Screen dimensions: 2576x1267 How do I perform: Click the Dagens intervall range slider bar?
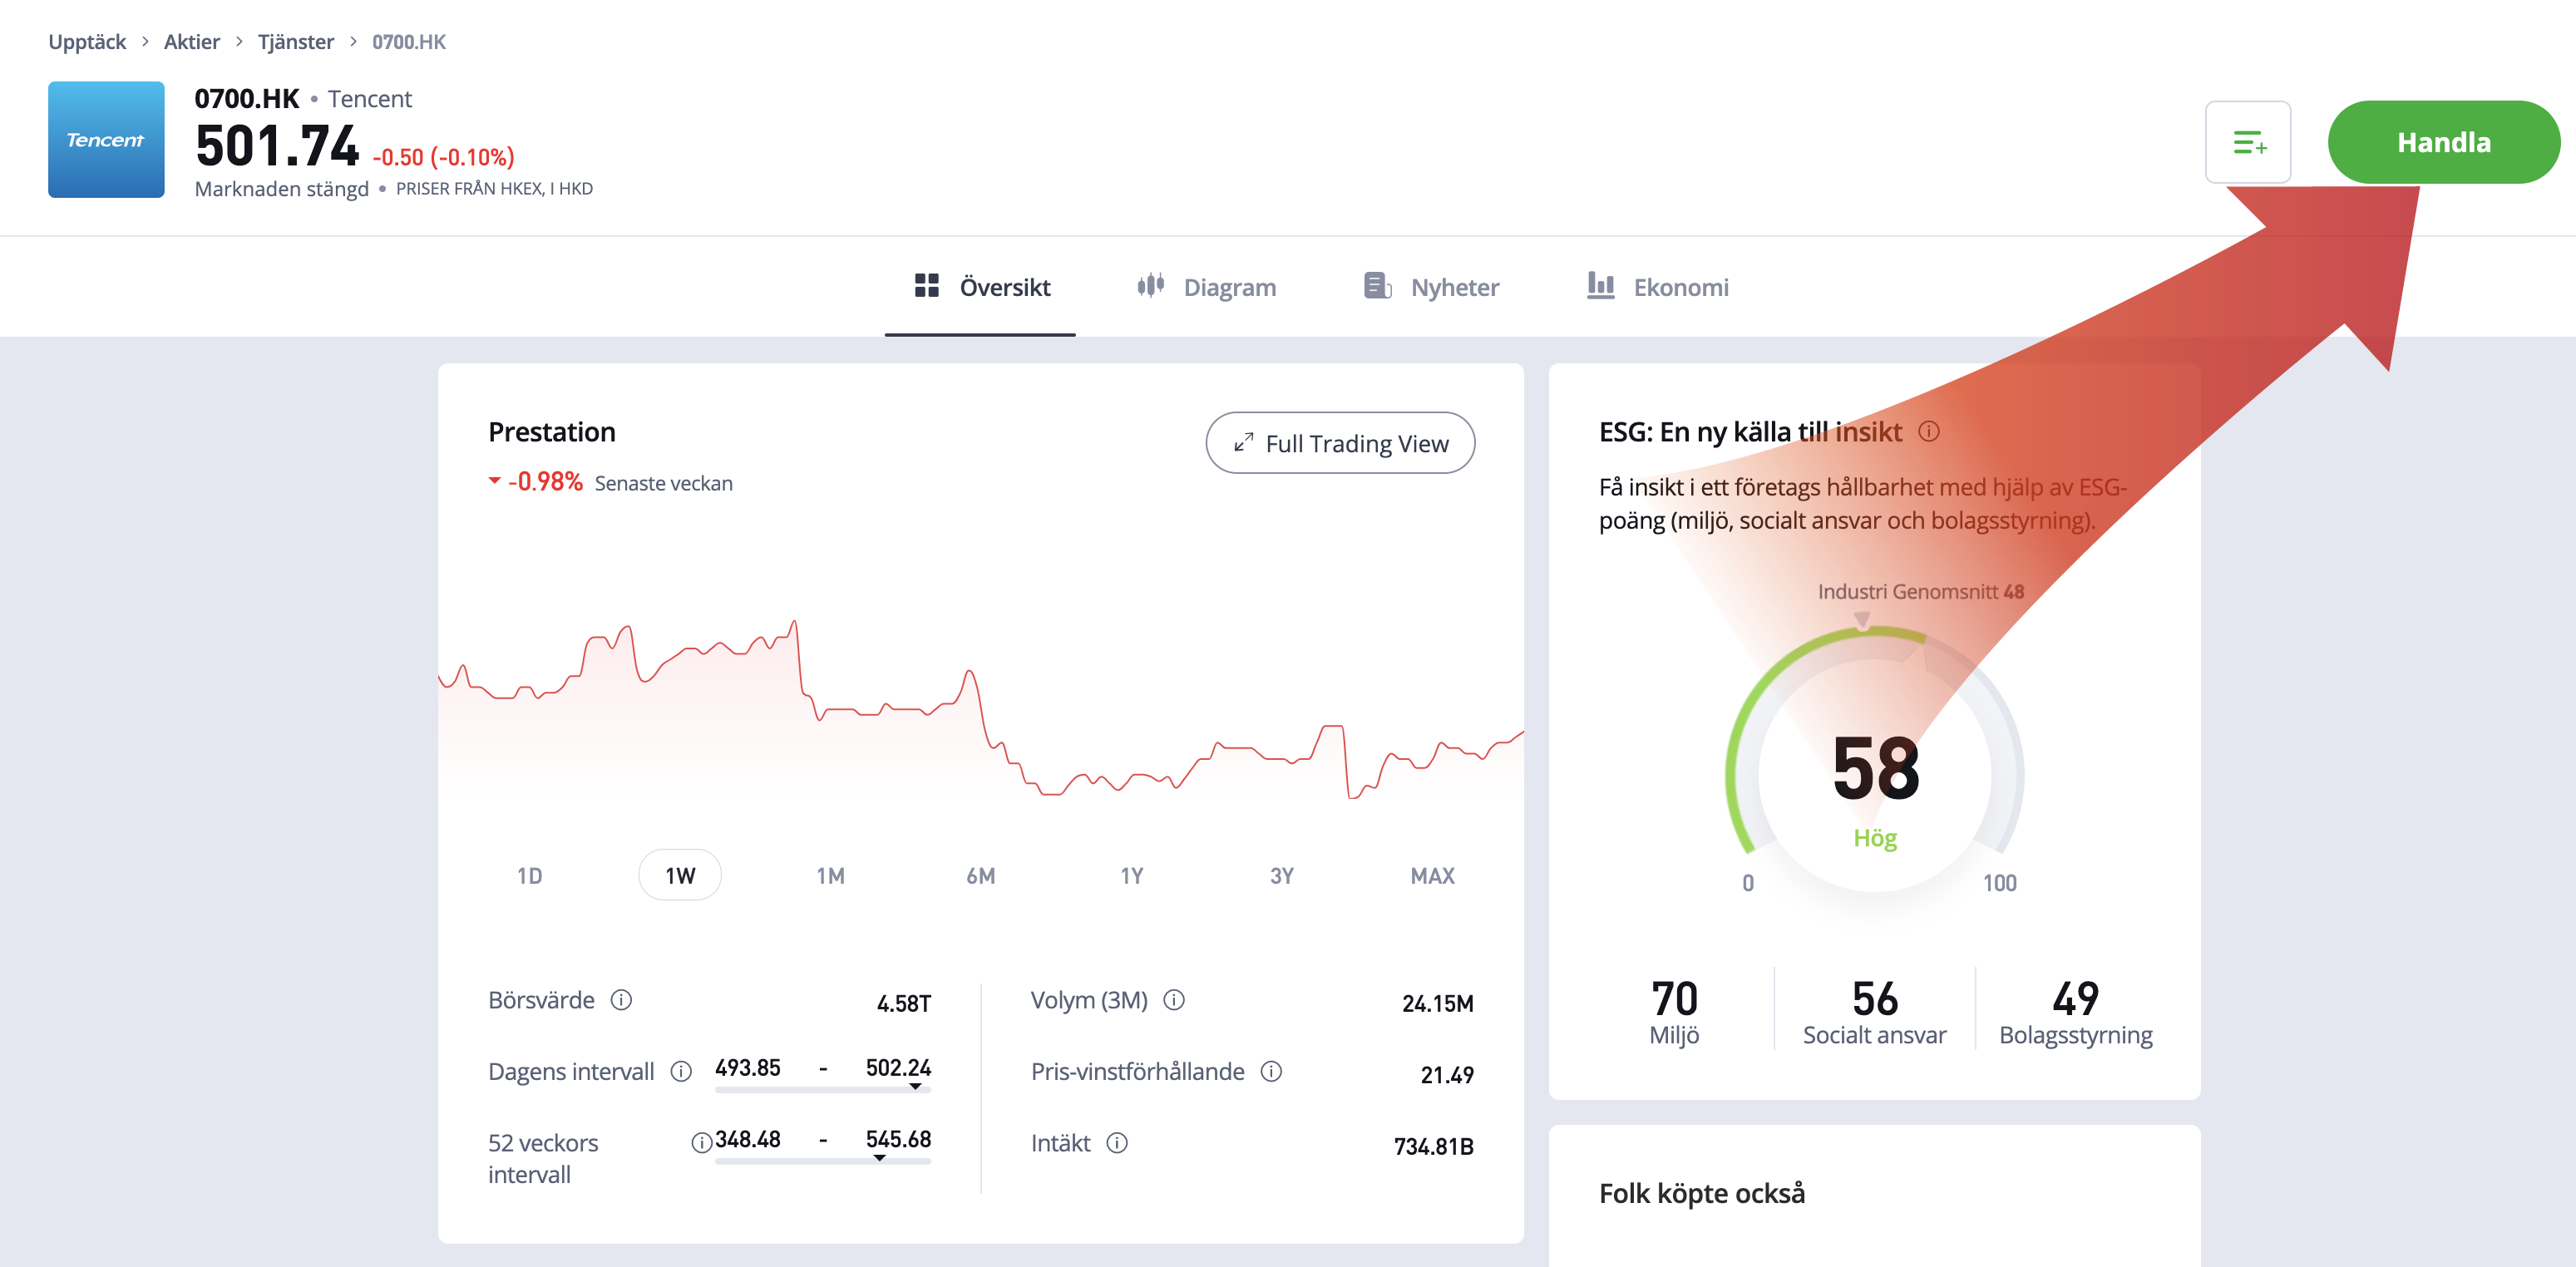coord(822,1089)
